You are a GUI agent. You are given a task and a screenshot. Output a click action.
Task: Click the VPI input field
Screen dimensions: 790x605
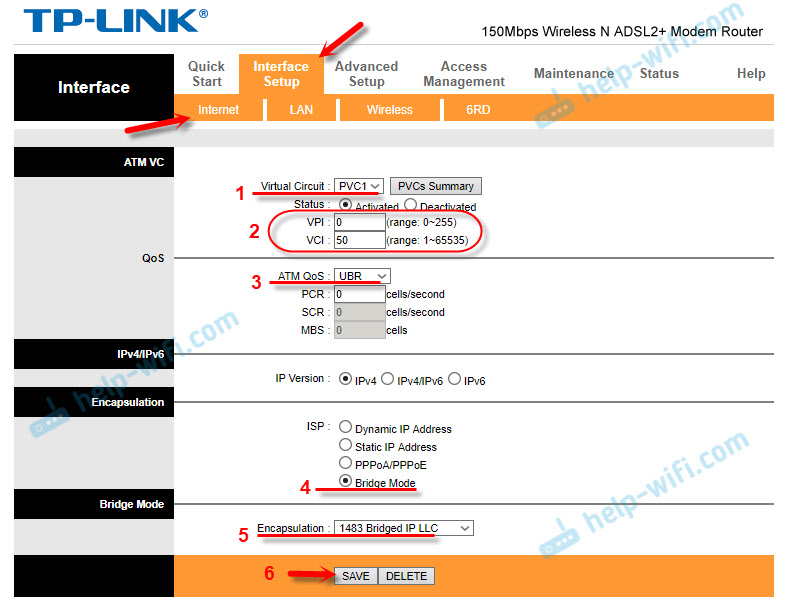point(360,222)
